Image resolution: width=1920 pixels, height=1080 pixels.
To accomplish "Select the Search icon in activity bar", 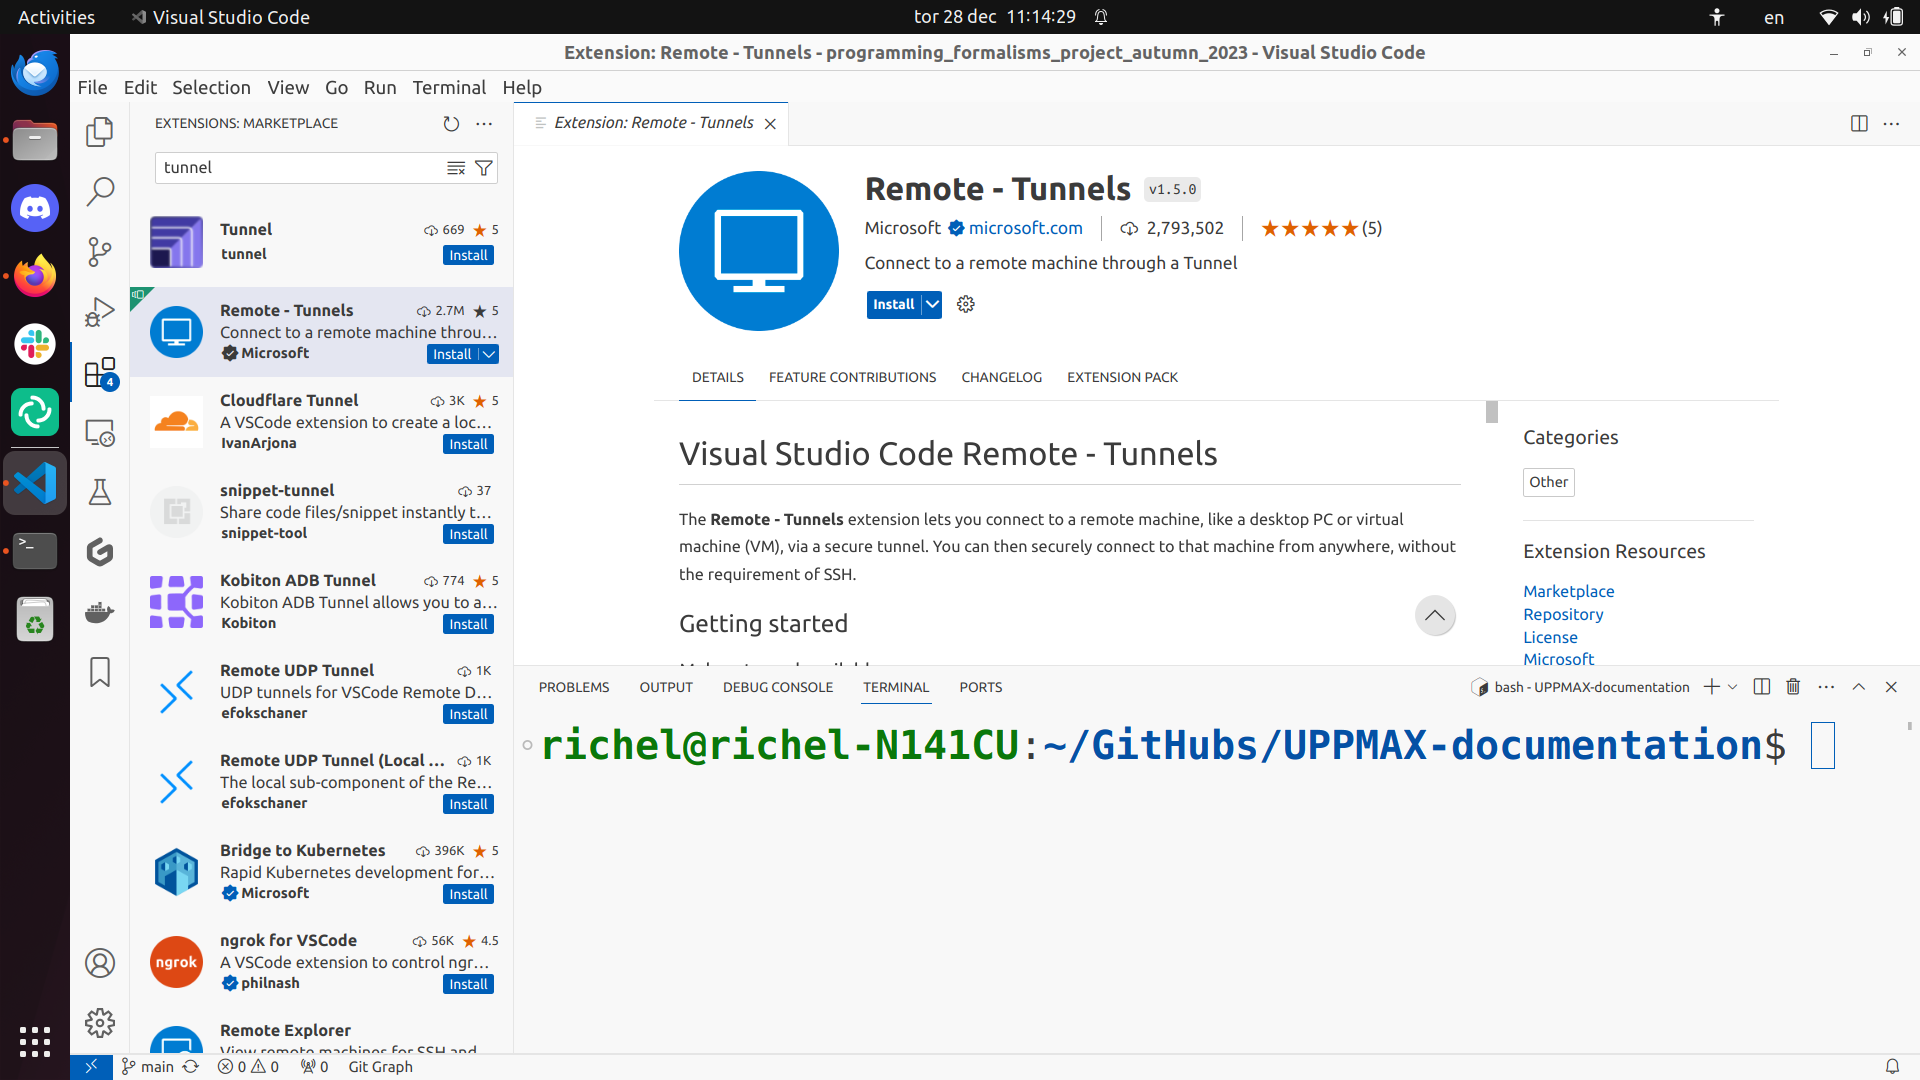I will pyautogui.click(x=102, y=191).
